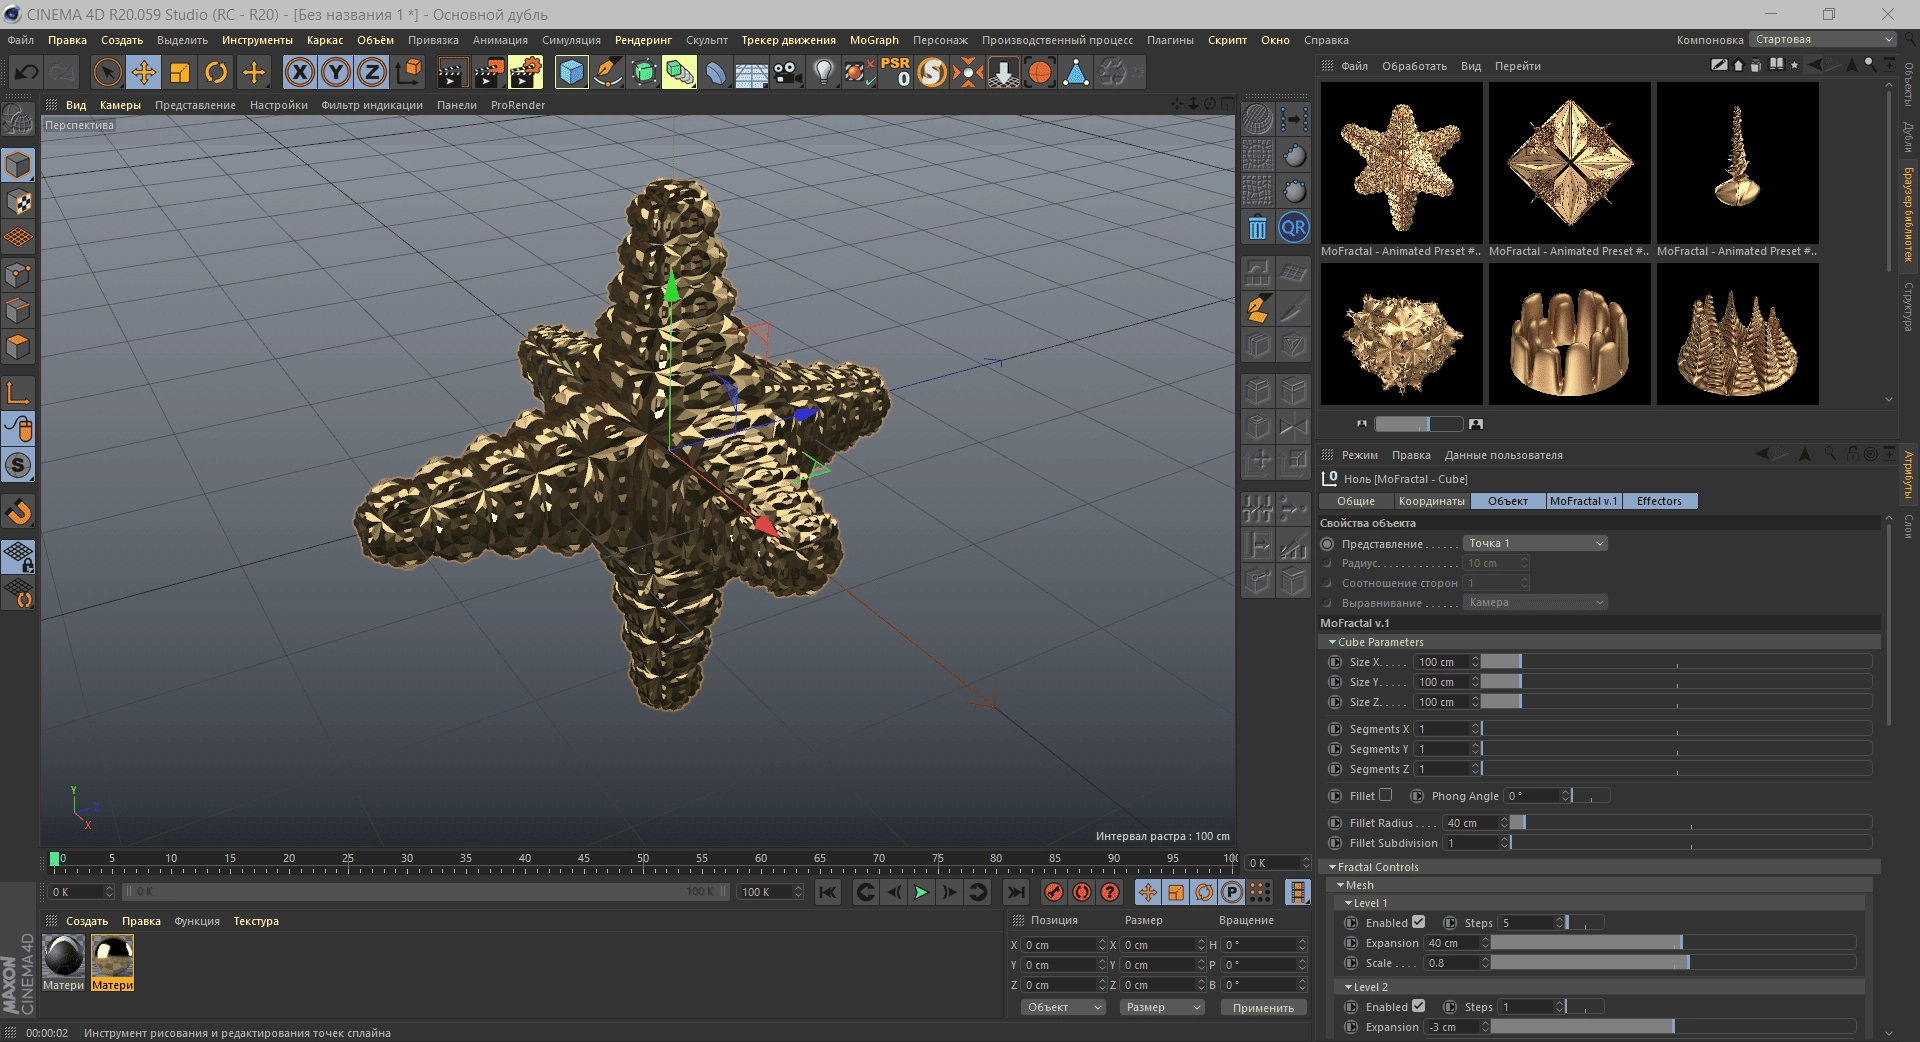1920x1042 pixels.
Task: Click the Axis L-shaped icon
Action: pyautogui.click(x=18, y=392)
